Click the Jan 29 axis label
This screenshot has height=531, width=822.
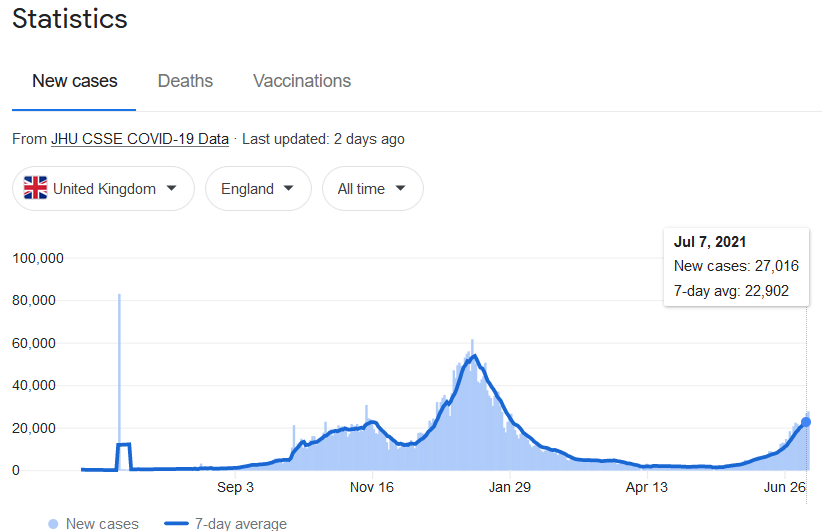[x=509, y=488]
